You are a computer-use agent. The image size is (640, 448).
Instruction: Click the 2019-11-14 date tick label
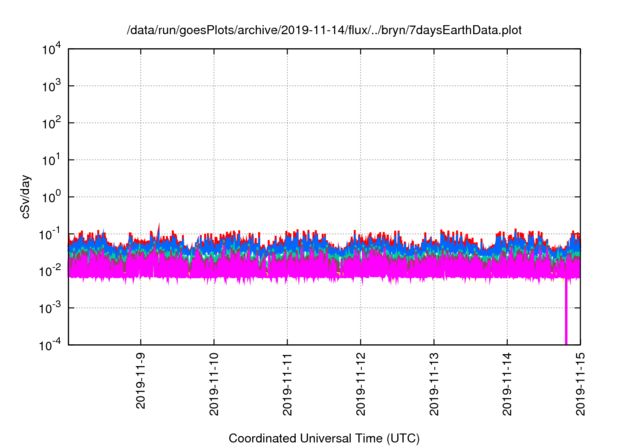(x=507, y=384)
